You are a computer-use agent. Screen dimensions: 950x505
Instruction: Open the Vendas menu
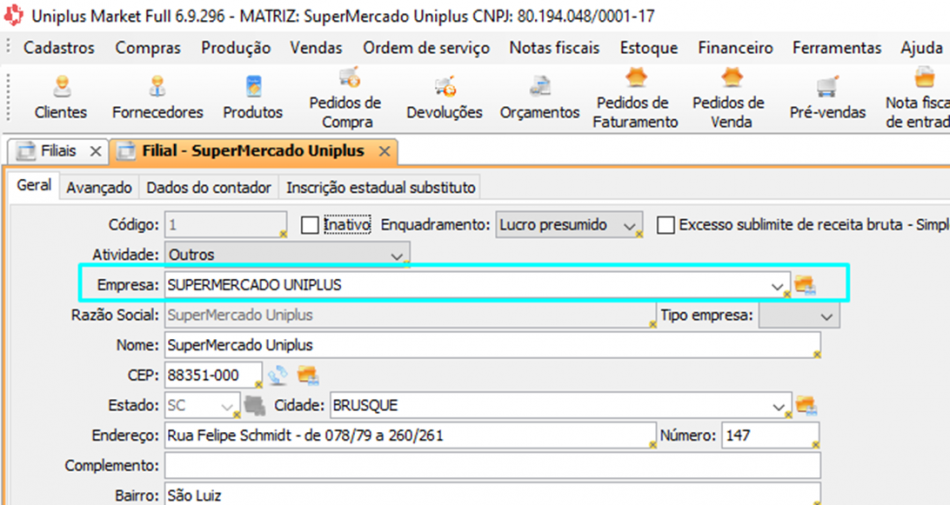[316, 48]
